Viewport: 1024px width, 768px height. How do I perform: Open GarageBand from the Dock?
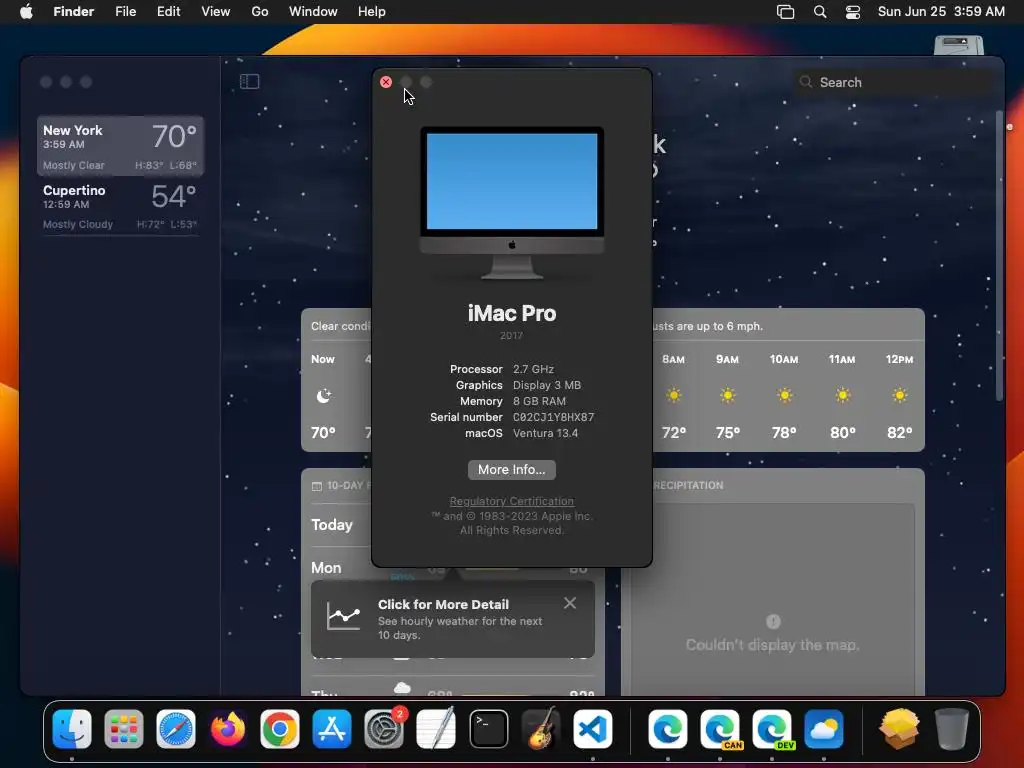tap(541, 729)
